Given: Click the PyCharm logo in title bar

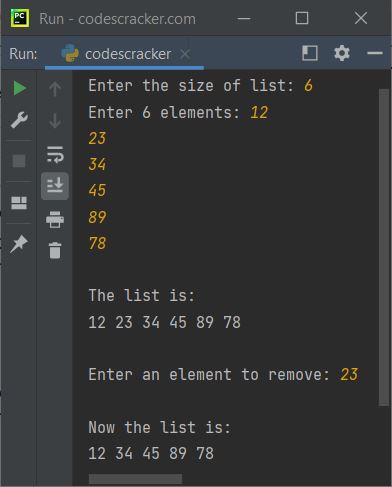Looking at the screenshot, I should 20,18.
